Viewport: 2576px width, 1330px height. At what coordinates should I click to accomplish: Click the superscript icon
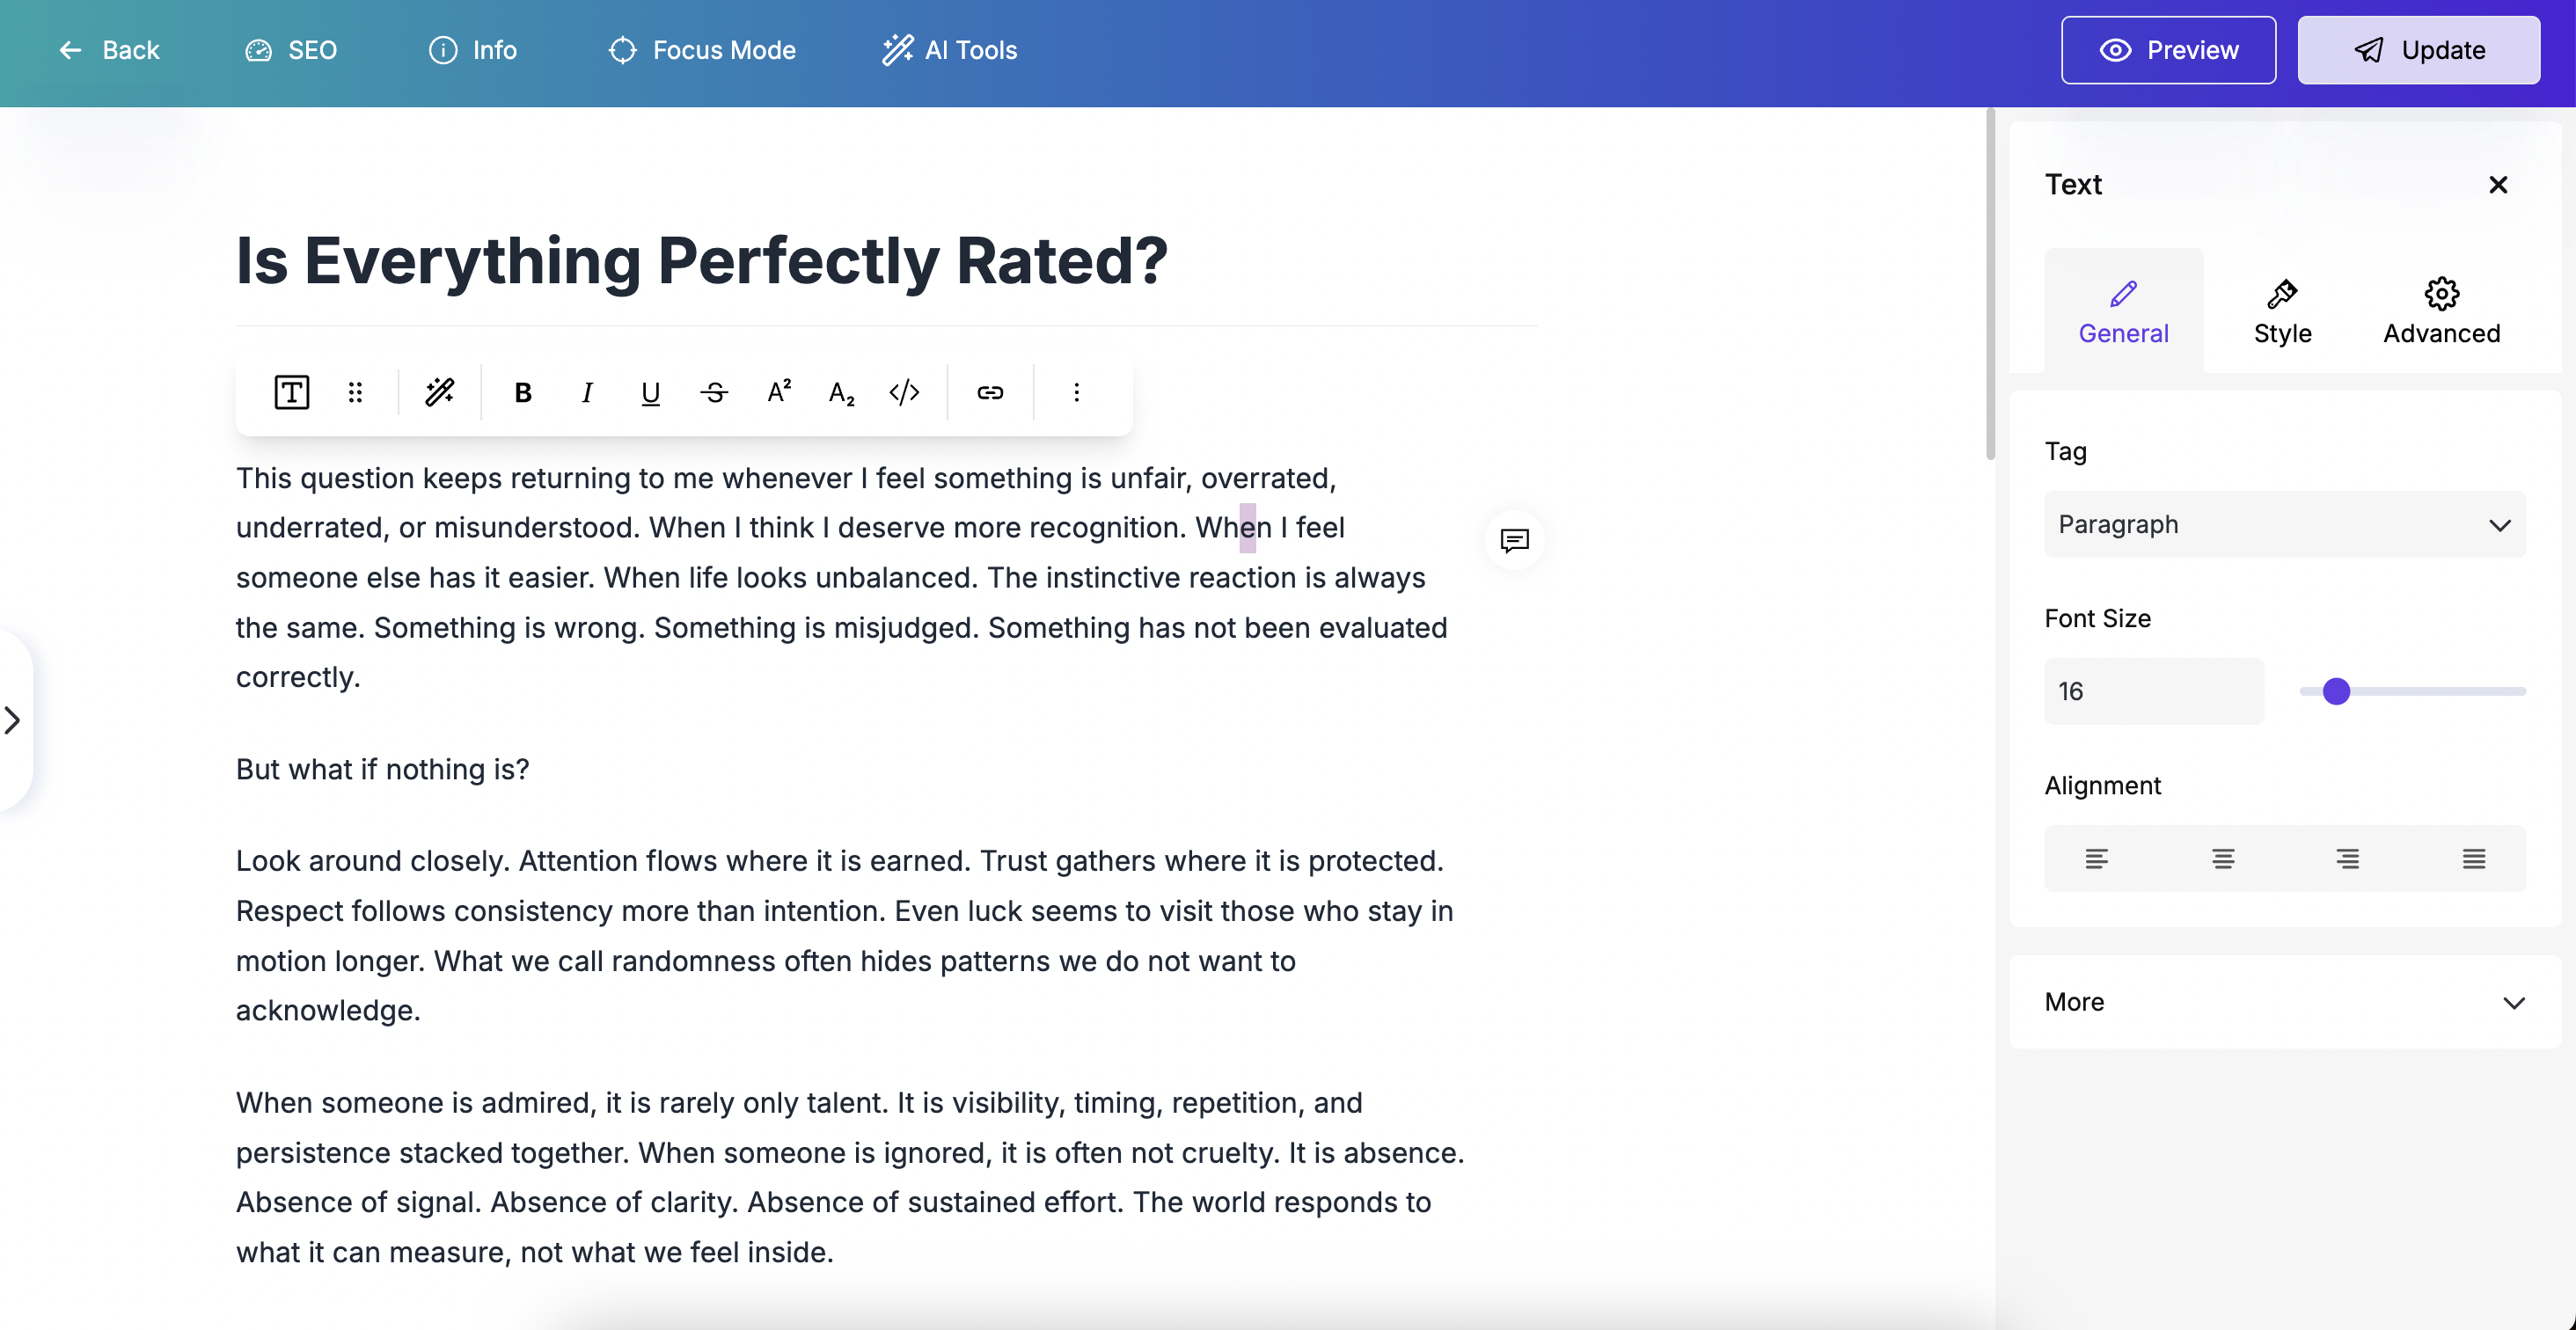779,392
